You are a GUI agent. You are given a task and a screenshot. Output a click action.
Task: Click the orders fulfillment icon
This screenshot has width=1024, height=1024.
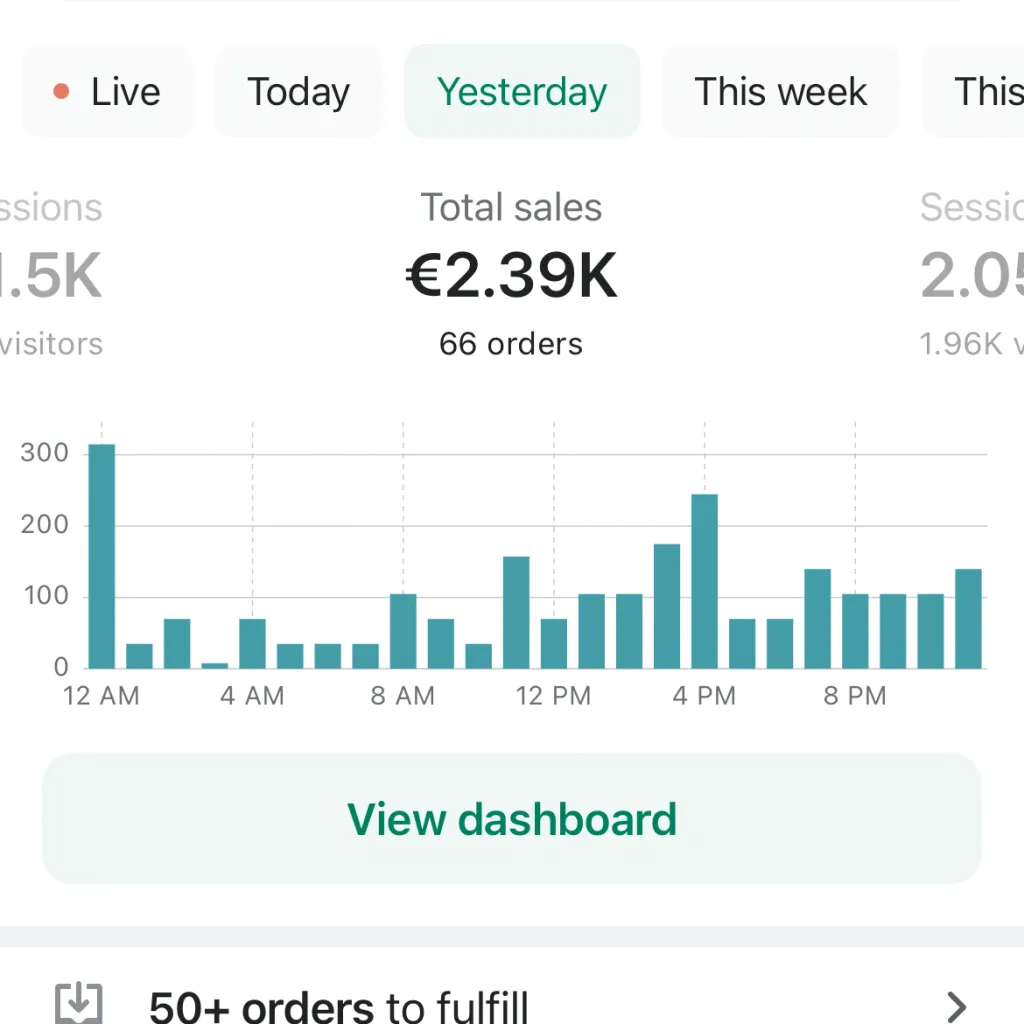pos(78,1005)
